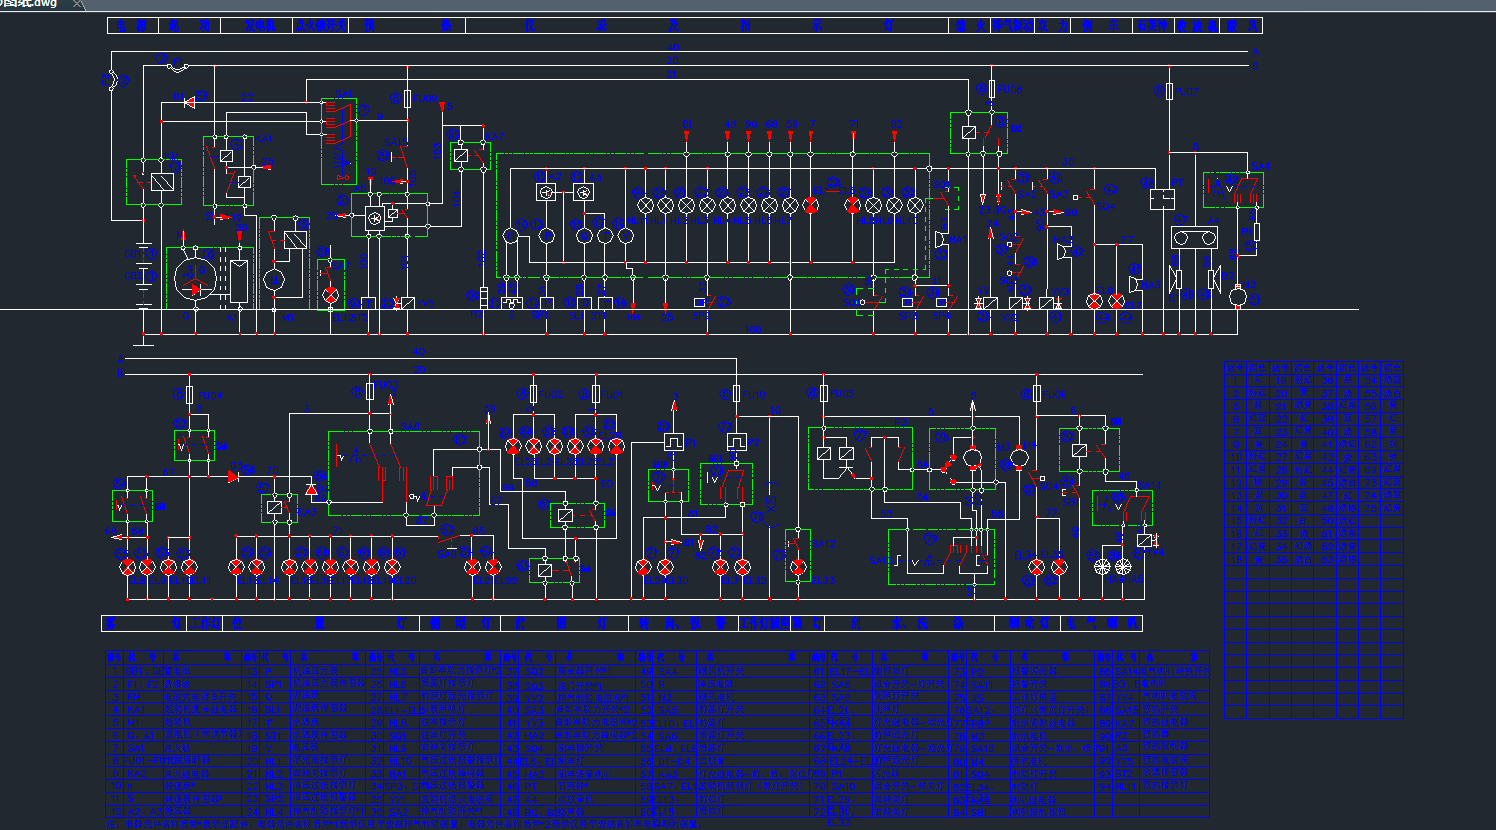Select the P1 pulse flasher symbol
Screen dimensions: 1496x830
pos(672,440)
